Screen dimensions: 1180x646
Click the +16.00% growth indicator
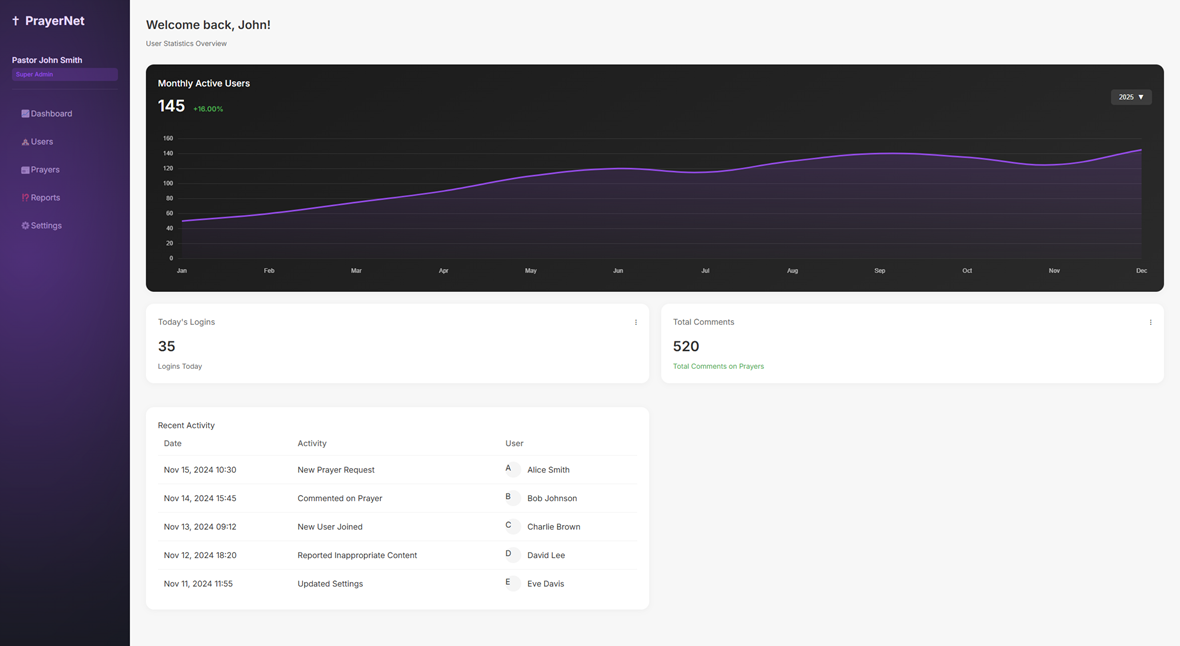click(x=206, y=108)
